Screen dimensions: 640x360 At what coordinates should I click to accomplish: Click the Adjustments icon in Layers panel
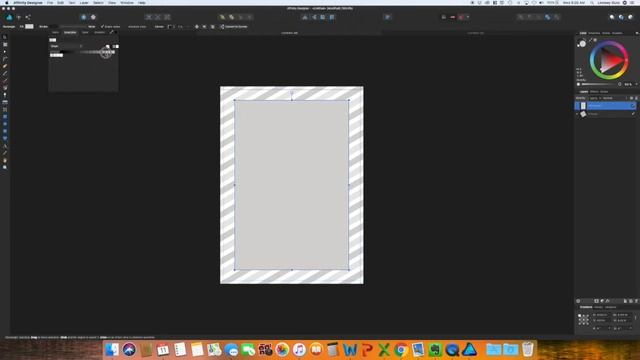coord(602,301)
